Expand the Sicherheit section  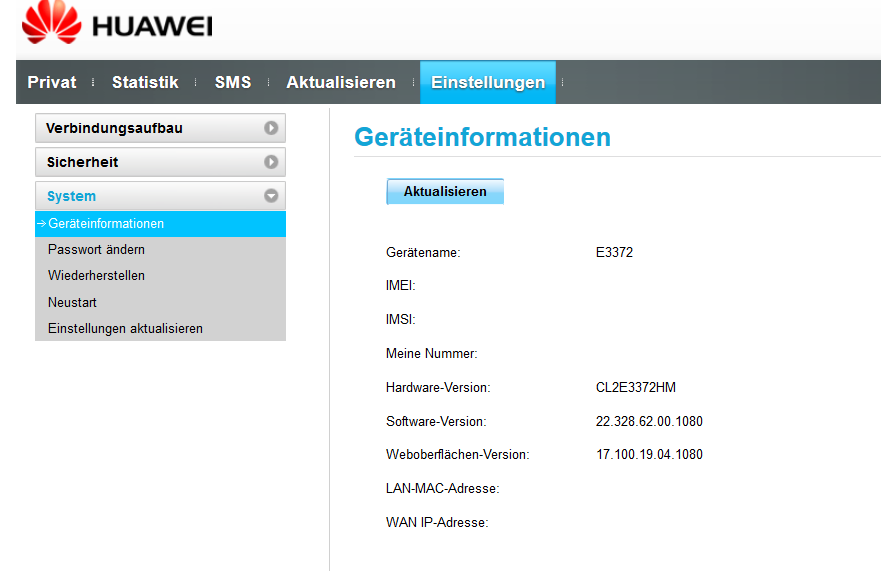point(160,162)
